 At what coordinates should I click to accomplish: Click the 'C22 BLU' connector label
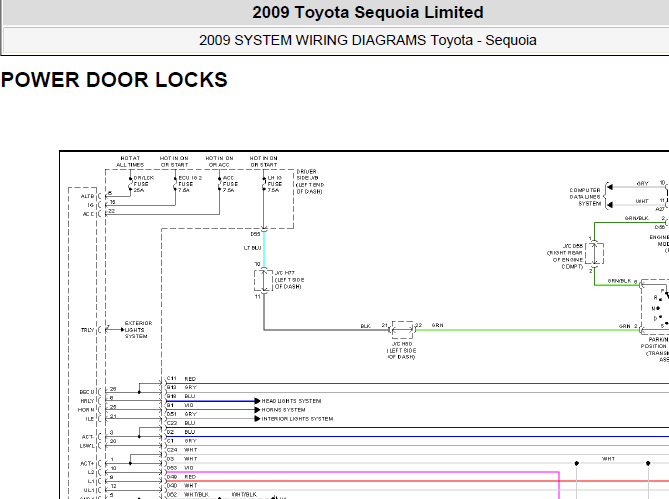(x=181, y=423)
